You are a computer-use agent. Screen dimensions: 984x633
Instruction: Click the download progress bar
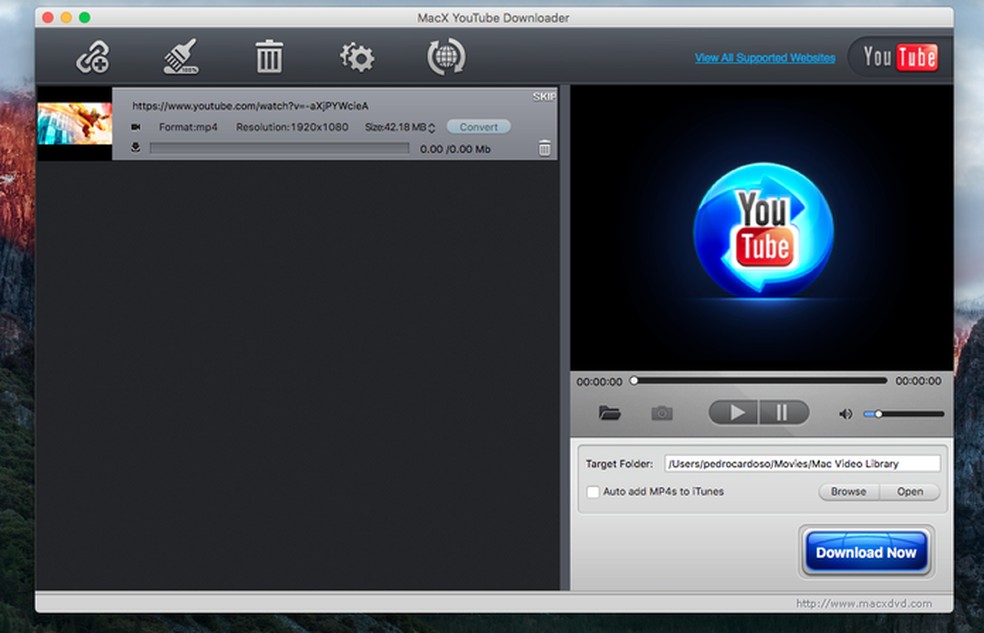(279, 149)
